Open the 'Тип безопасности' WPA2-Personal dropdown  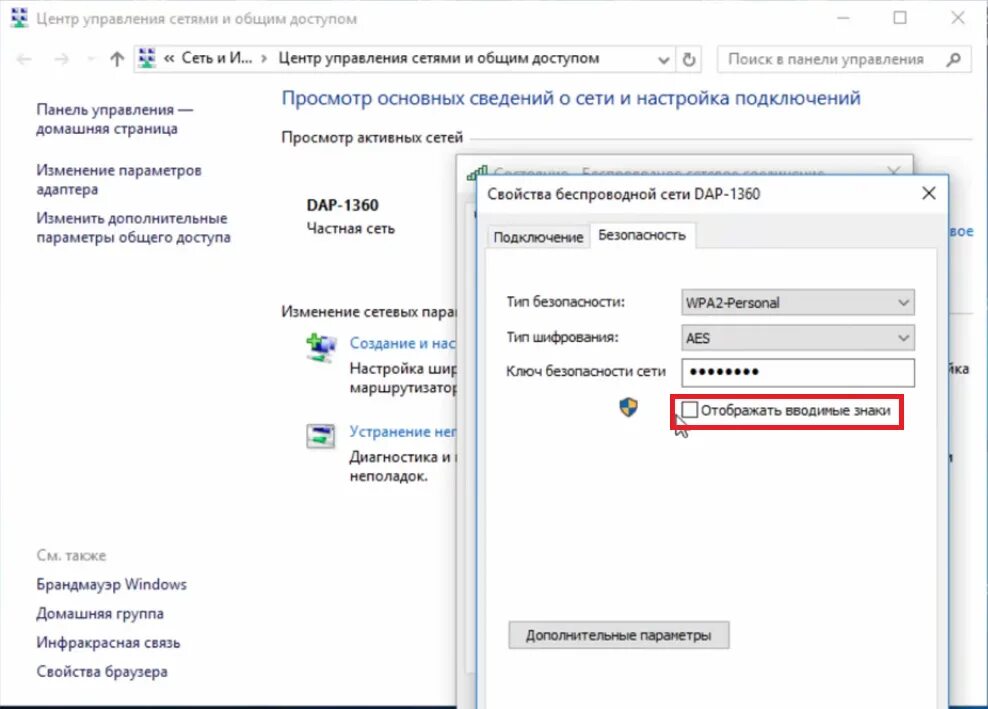pos(798,303)
